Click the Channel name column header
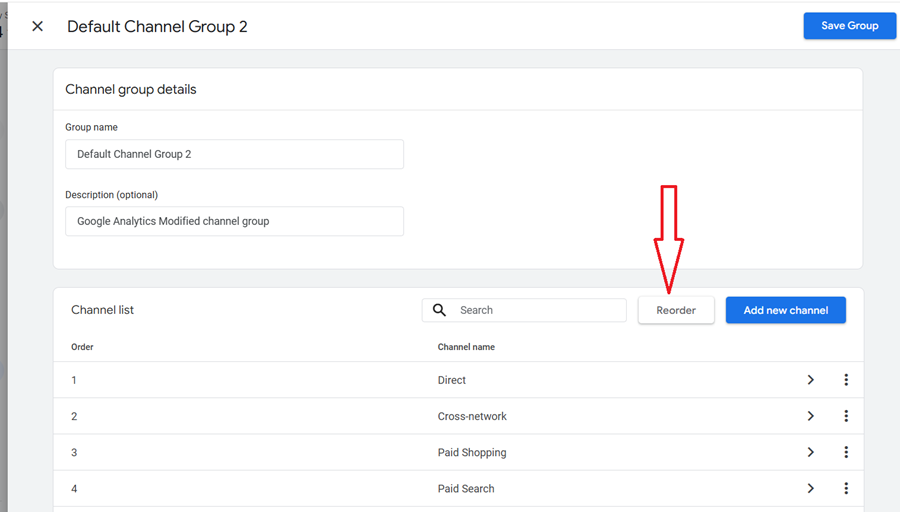 pyautogui.click(x=466, y=347)
